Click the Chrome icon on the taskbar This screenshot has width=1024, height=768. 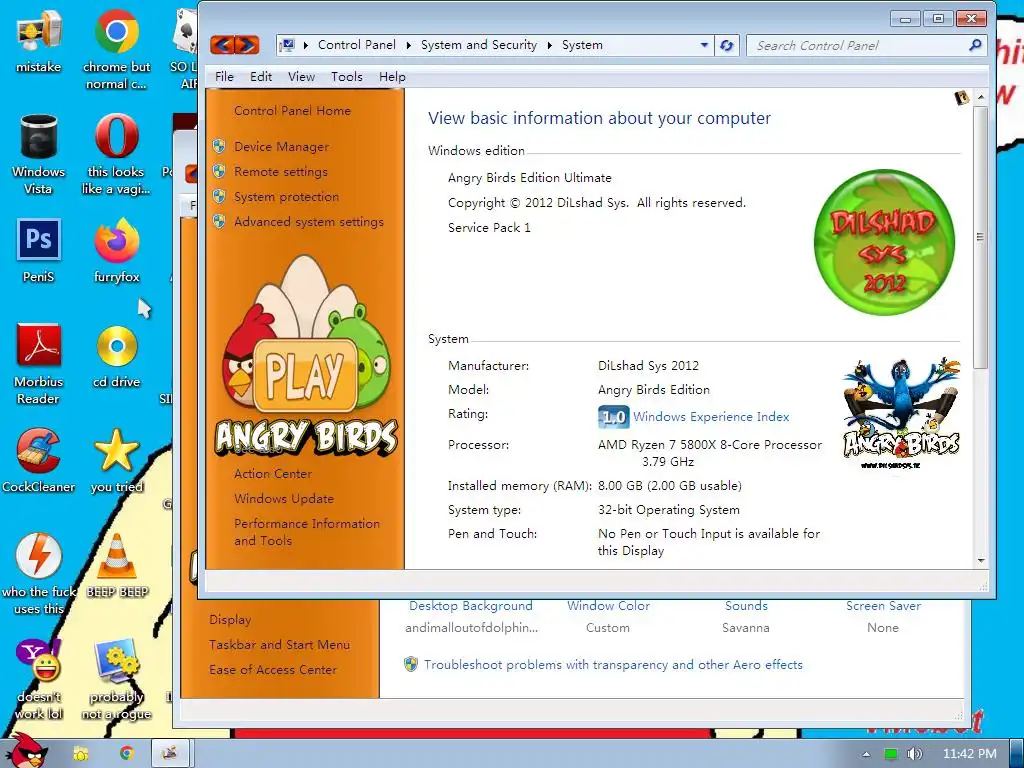(x=126, y=754)
